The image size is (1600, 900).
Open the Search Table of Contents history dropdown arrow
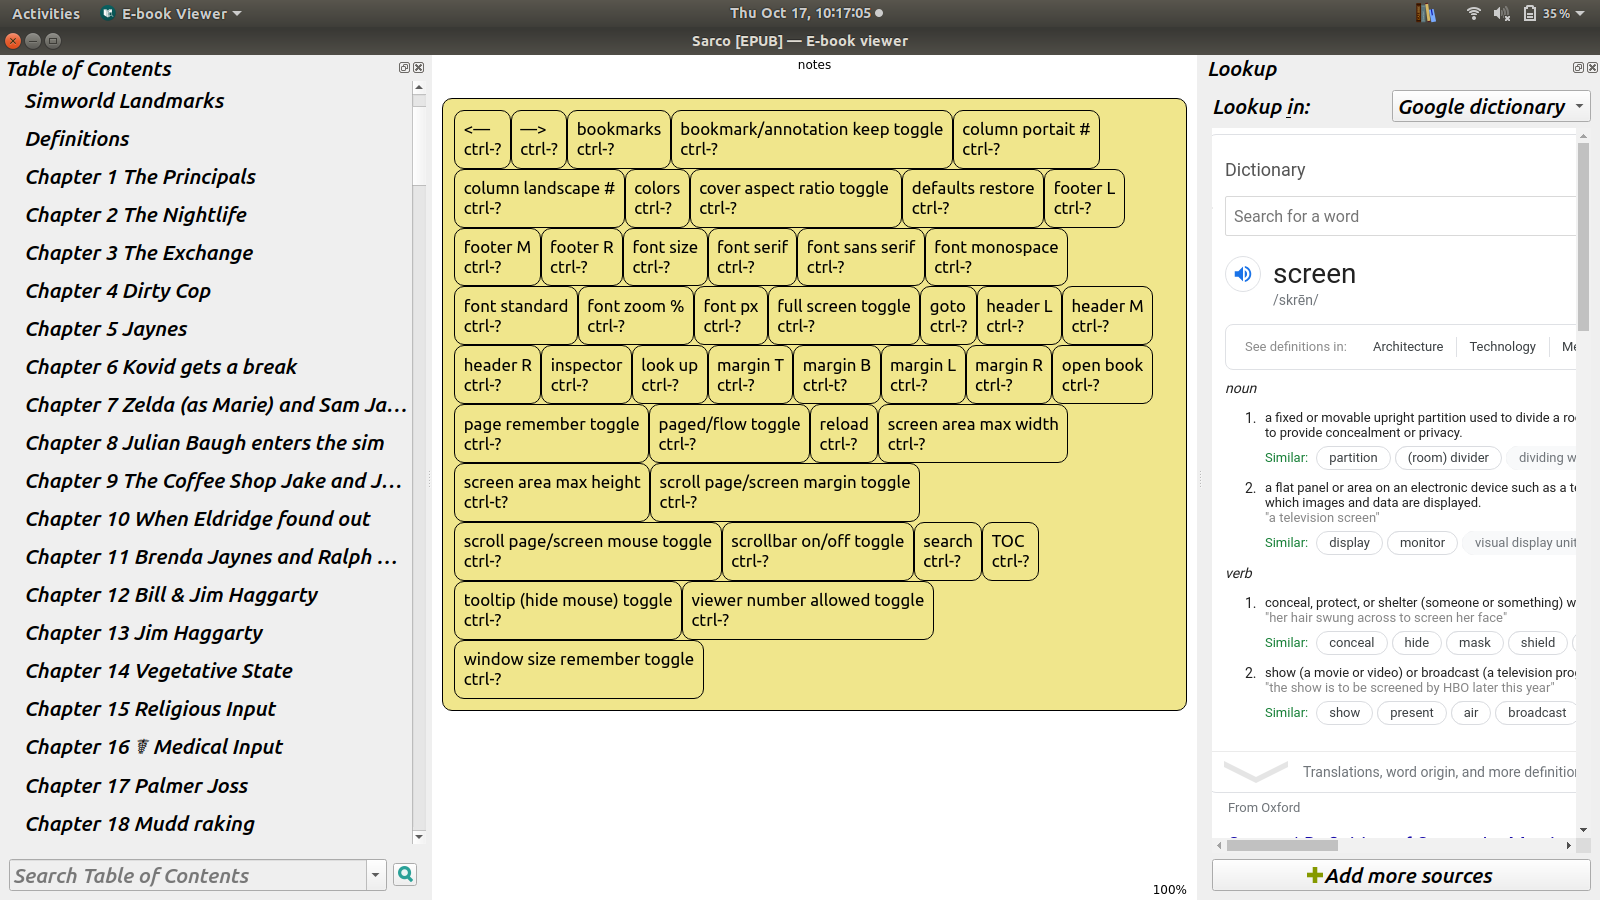point(376,875)
